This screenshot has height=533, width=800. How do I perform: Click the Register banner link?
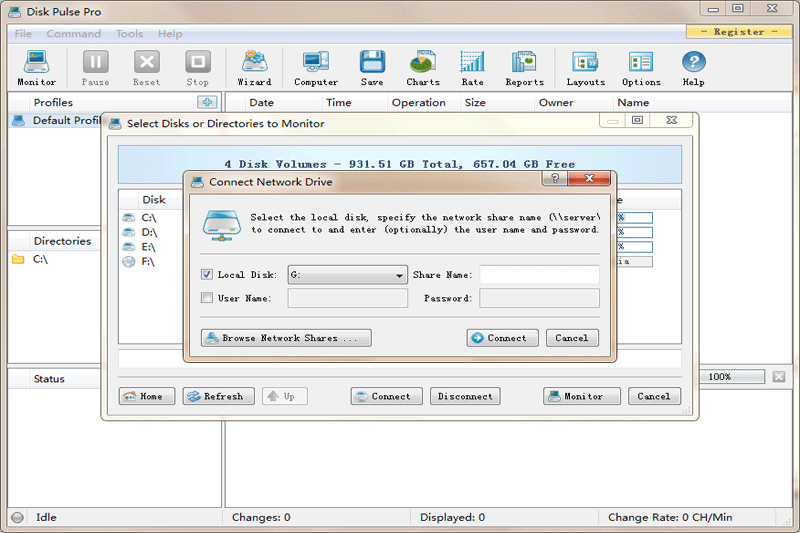coord(739,32)
